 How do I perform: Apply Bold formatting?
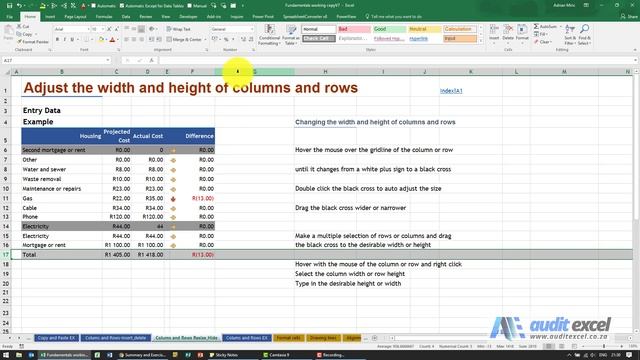[x=57, y=40]
